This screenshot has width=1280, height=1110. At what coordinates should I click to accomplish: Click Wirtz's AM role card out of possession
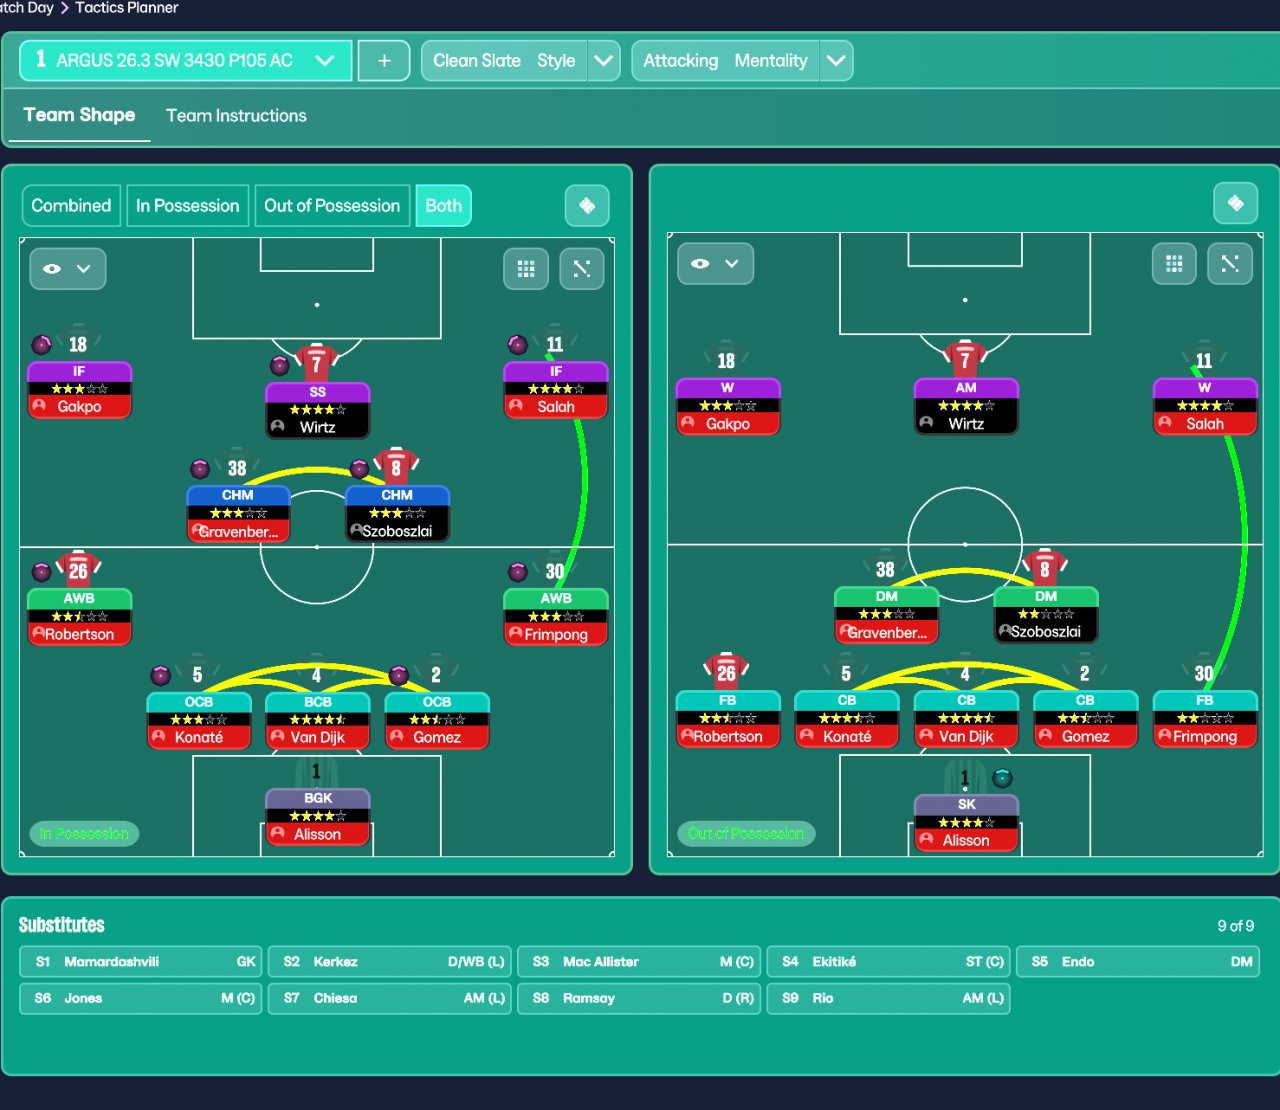tap(966, 406)
